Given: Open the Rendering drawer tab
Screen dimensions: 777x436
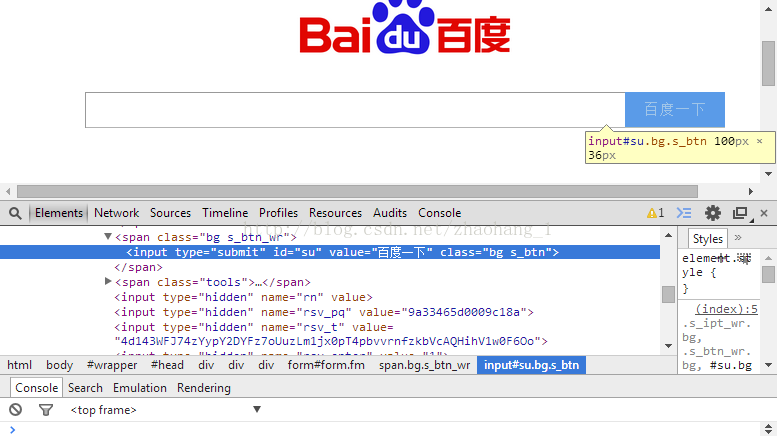Looking at the screenshot, I should pyautogui.click(x=204, y=388).
